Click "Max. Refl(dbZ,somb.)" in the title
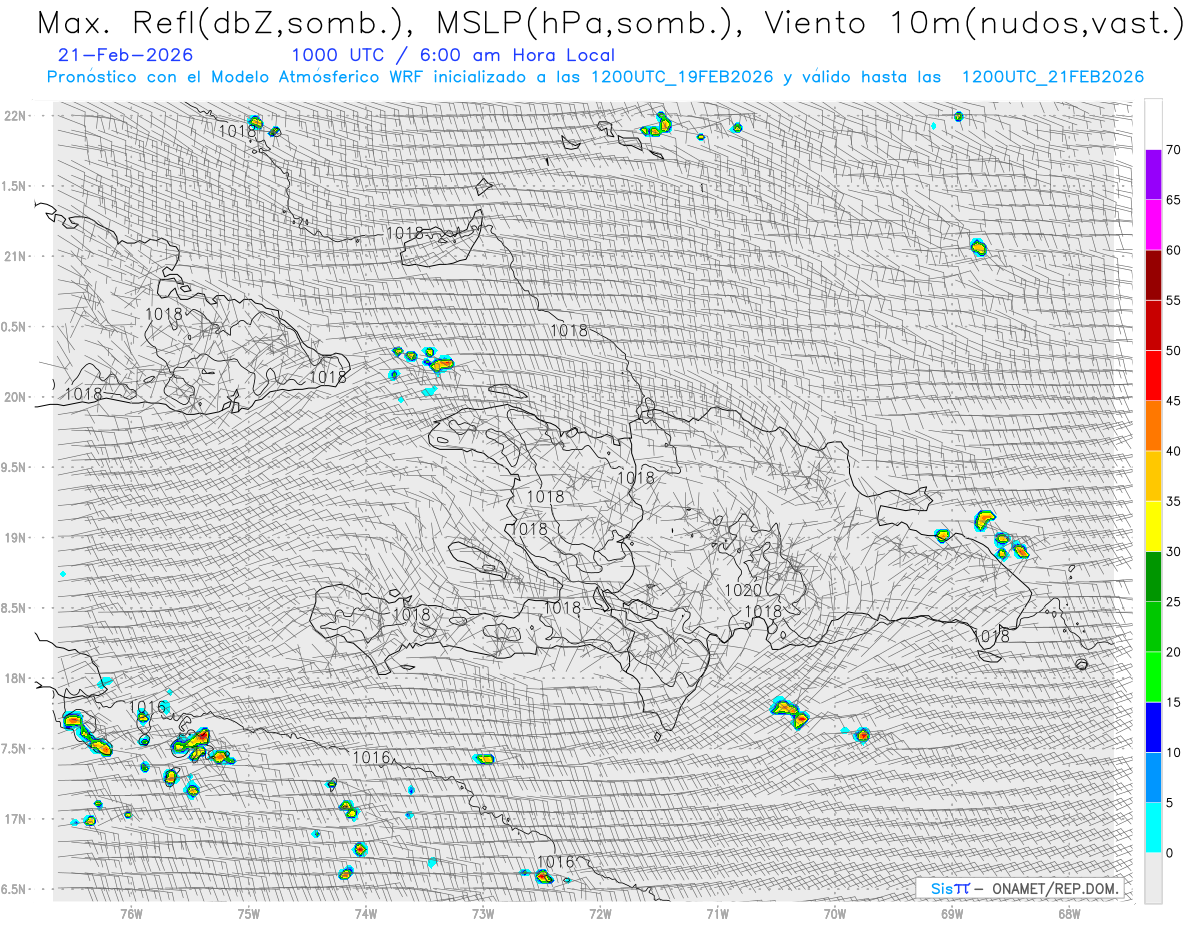The image size is (1200, 927). [x=224, y=23]
